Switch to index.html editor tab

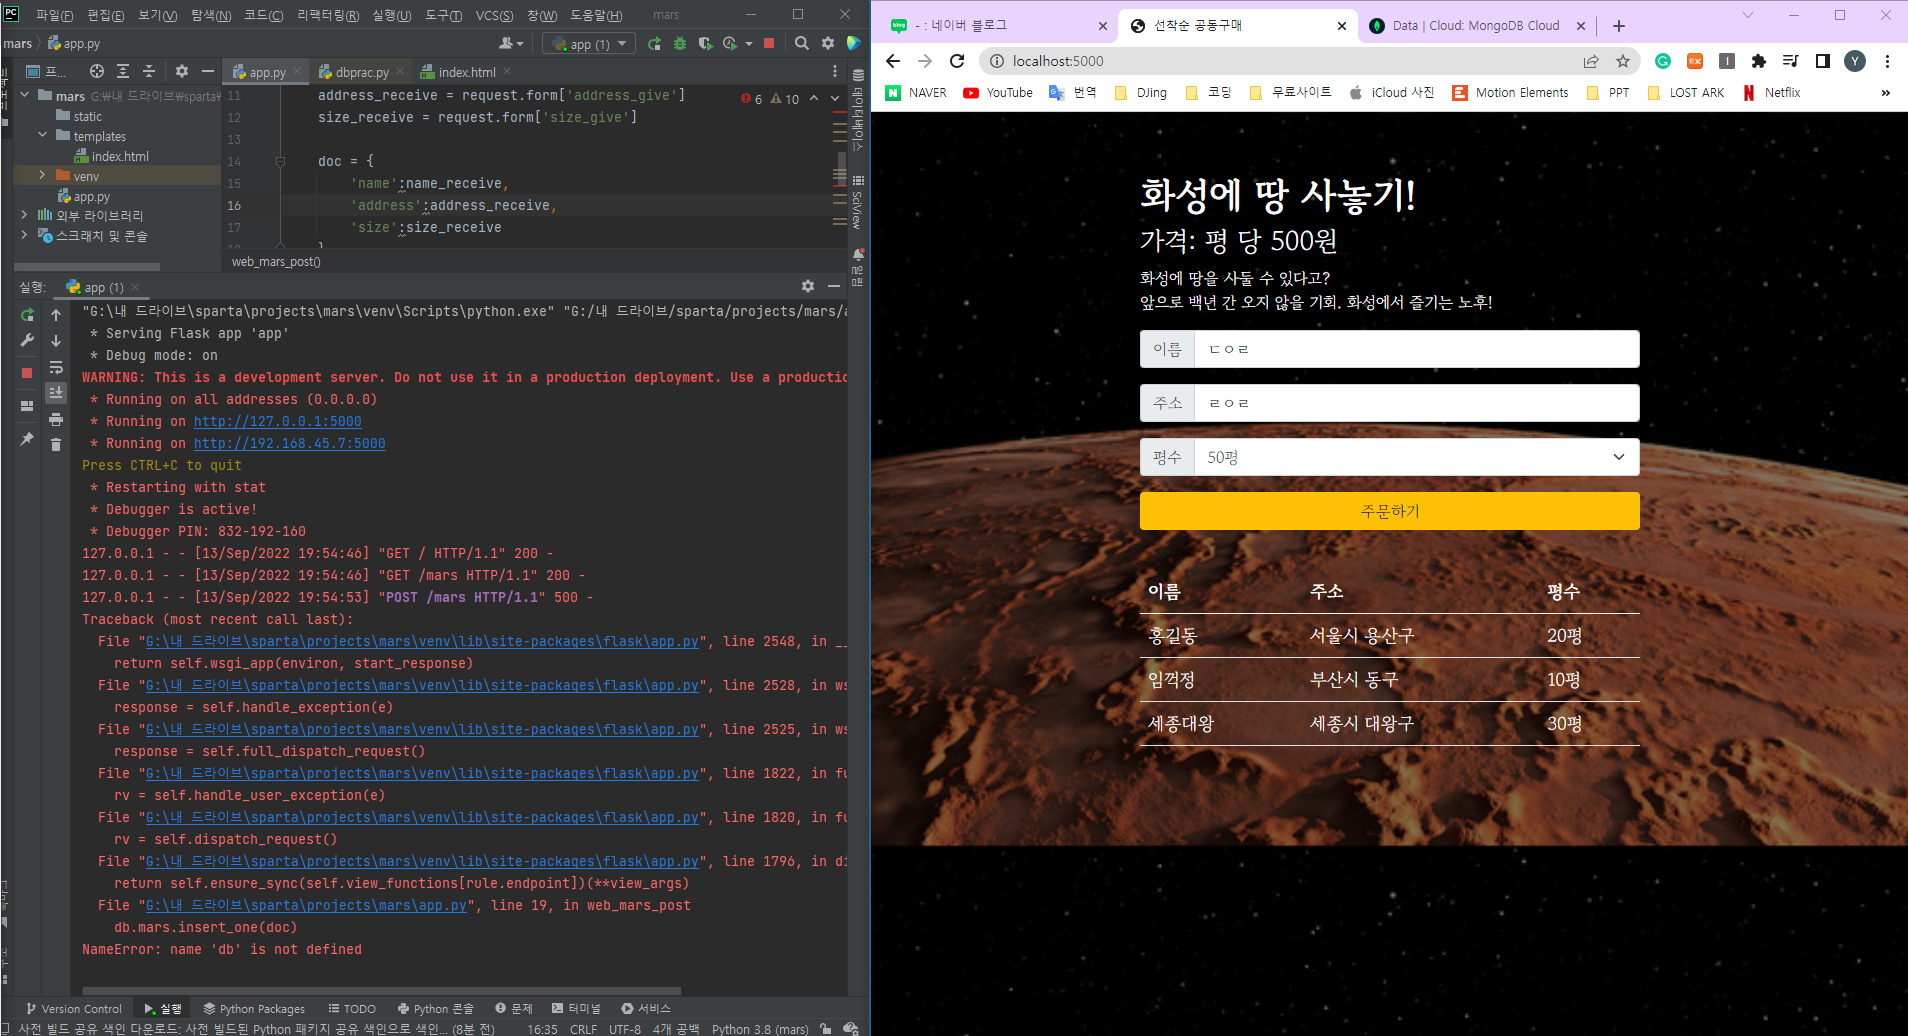coord(466,72)
